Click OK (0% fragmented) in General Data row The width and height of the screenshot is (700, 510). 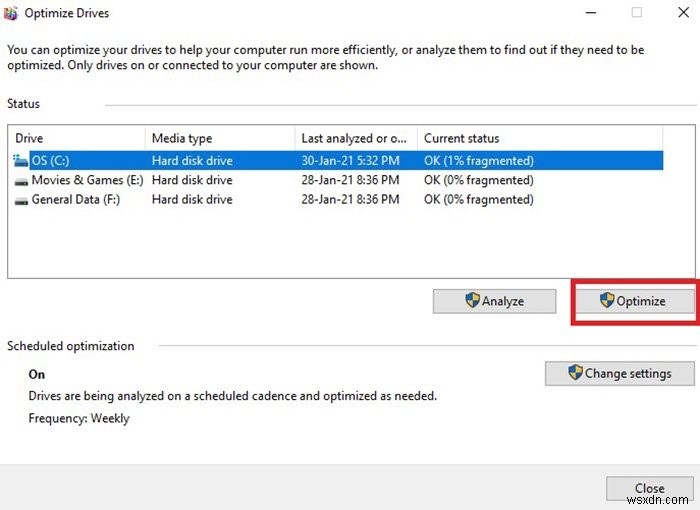coord(479,199)
